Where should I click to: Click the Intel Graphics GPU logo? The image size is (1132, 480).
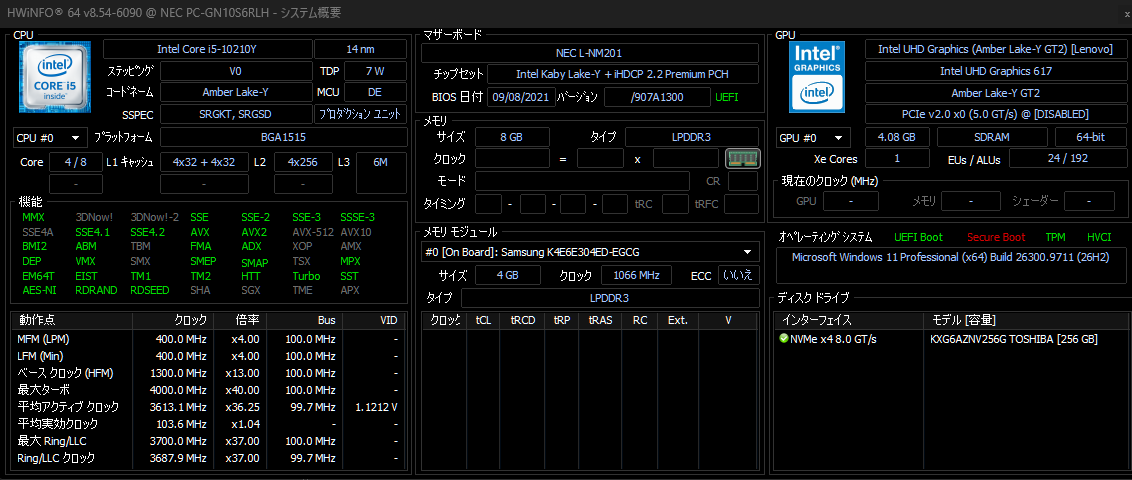pyautogui.click(x=818, y=77)
